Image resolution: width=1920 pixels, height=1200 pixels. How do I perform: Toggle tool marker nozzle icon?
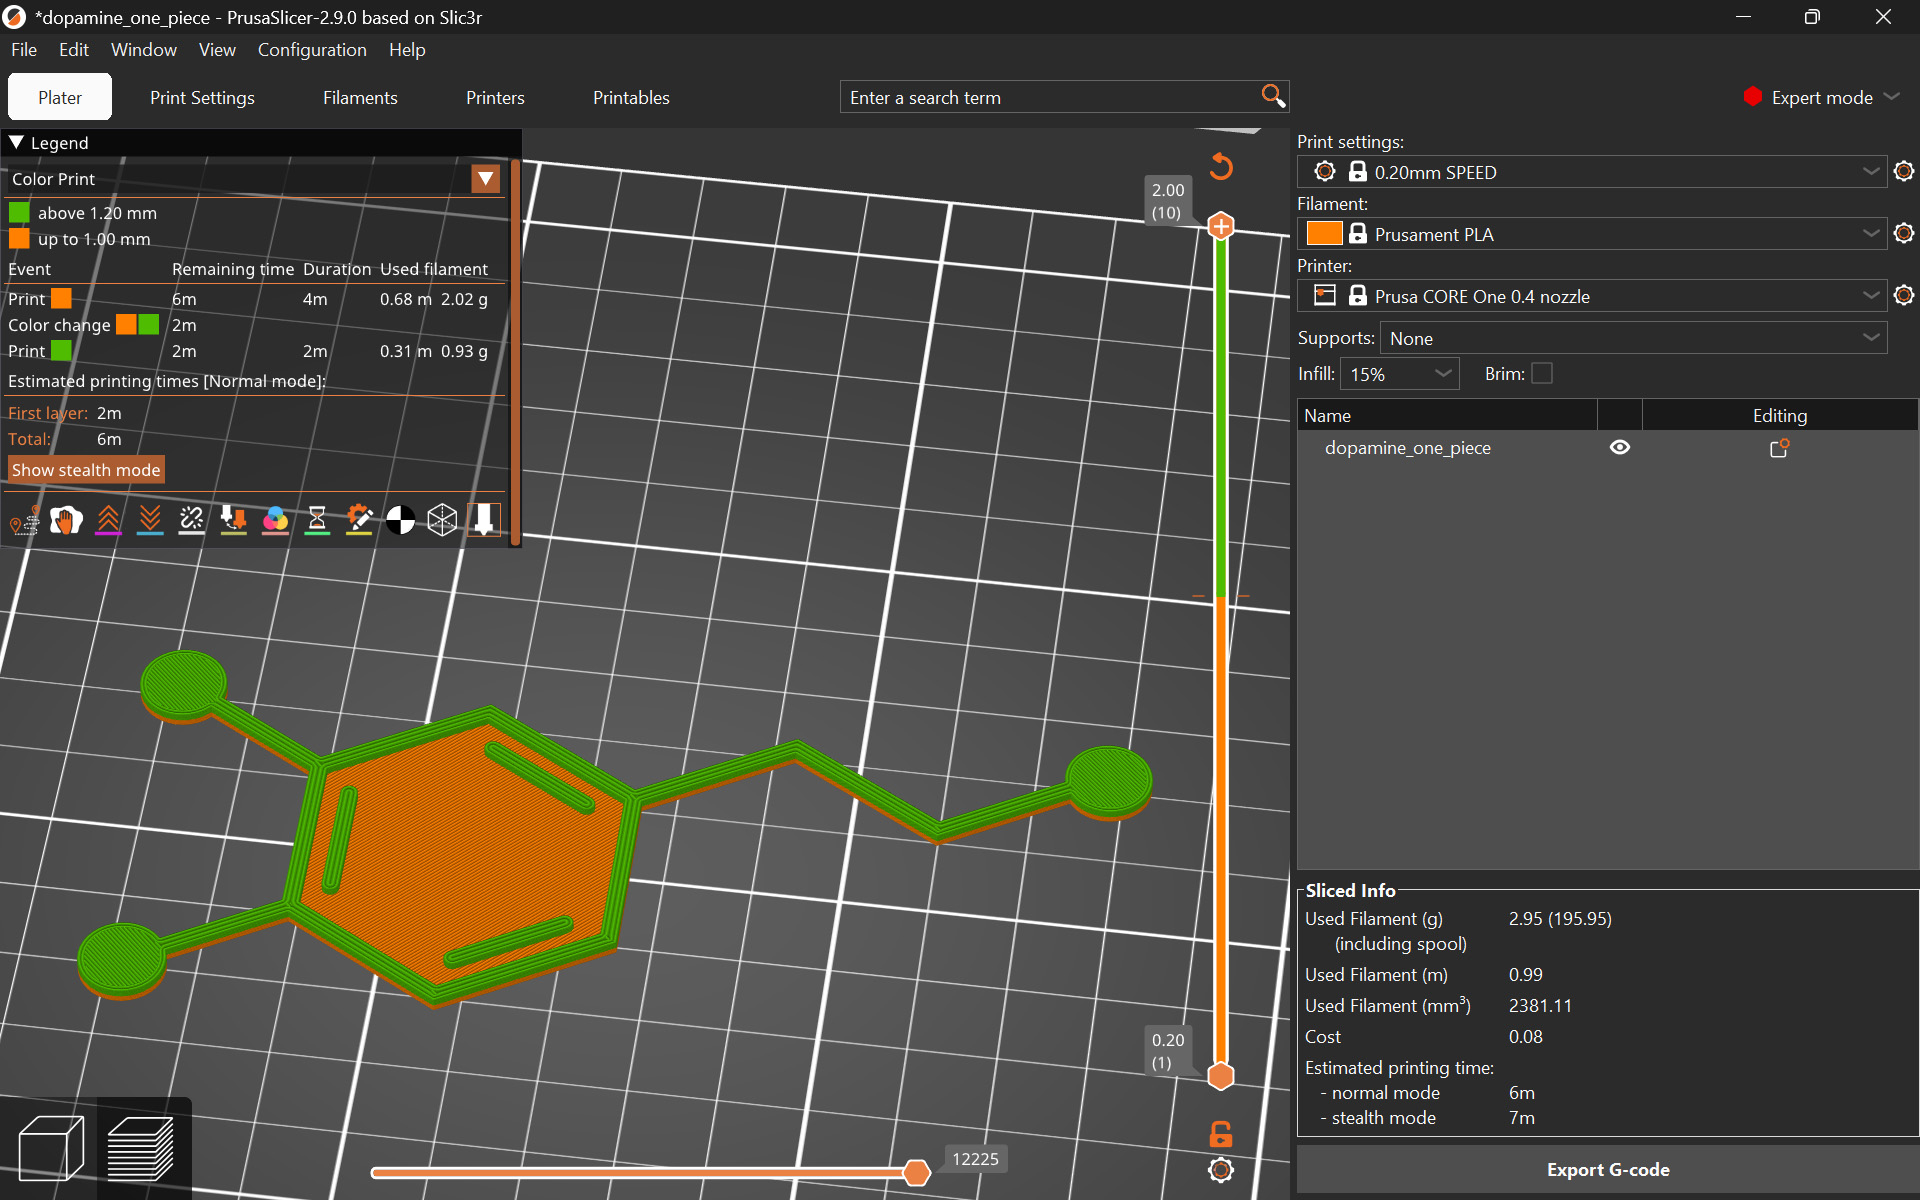(x=484, y=520)
